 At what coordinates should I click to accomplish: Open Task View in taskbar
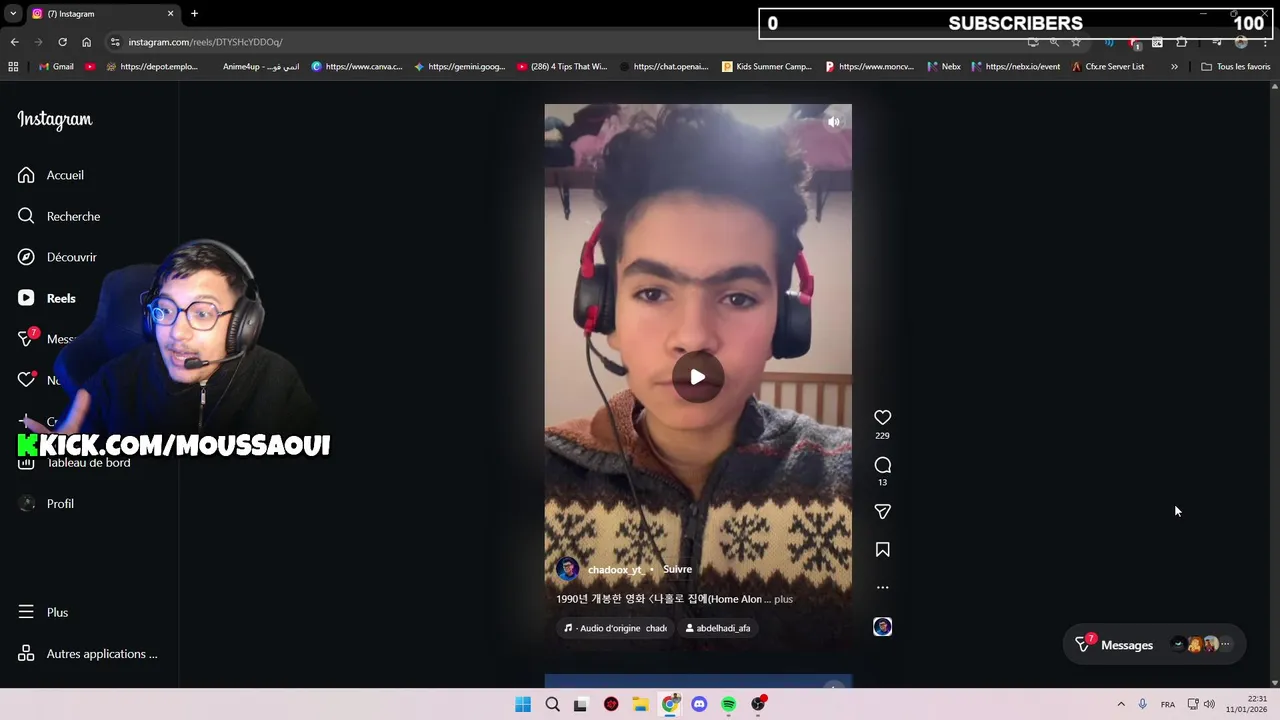point(580,704)
